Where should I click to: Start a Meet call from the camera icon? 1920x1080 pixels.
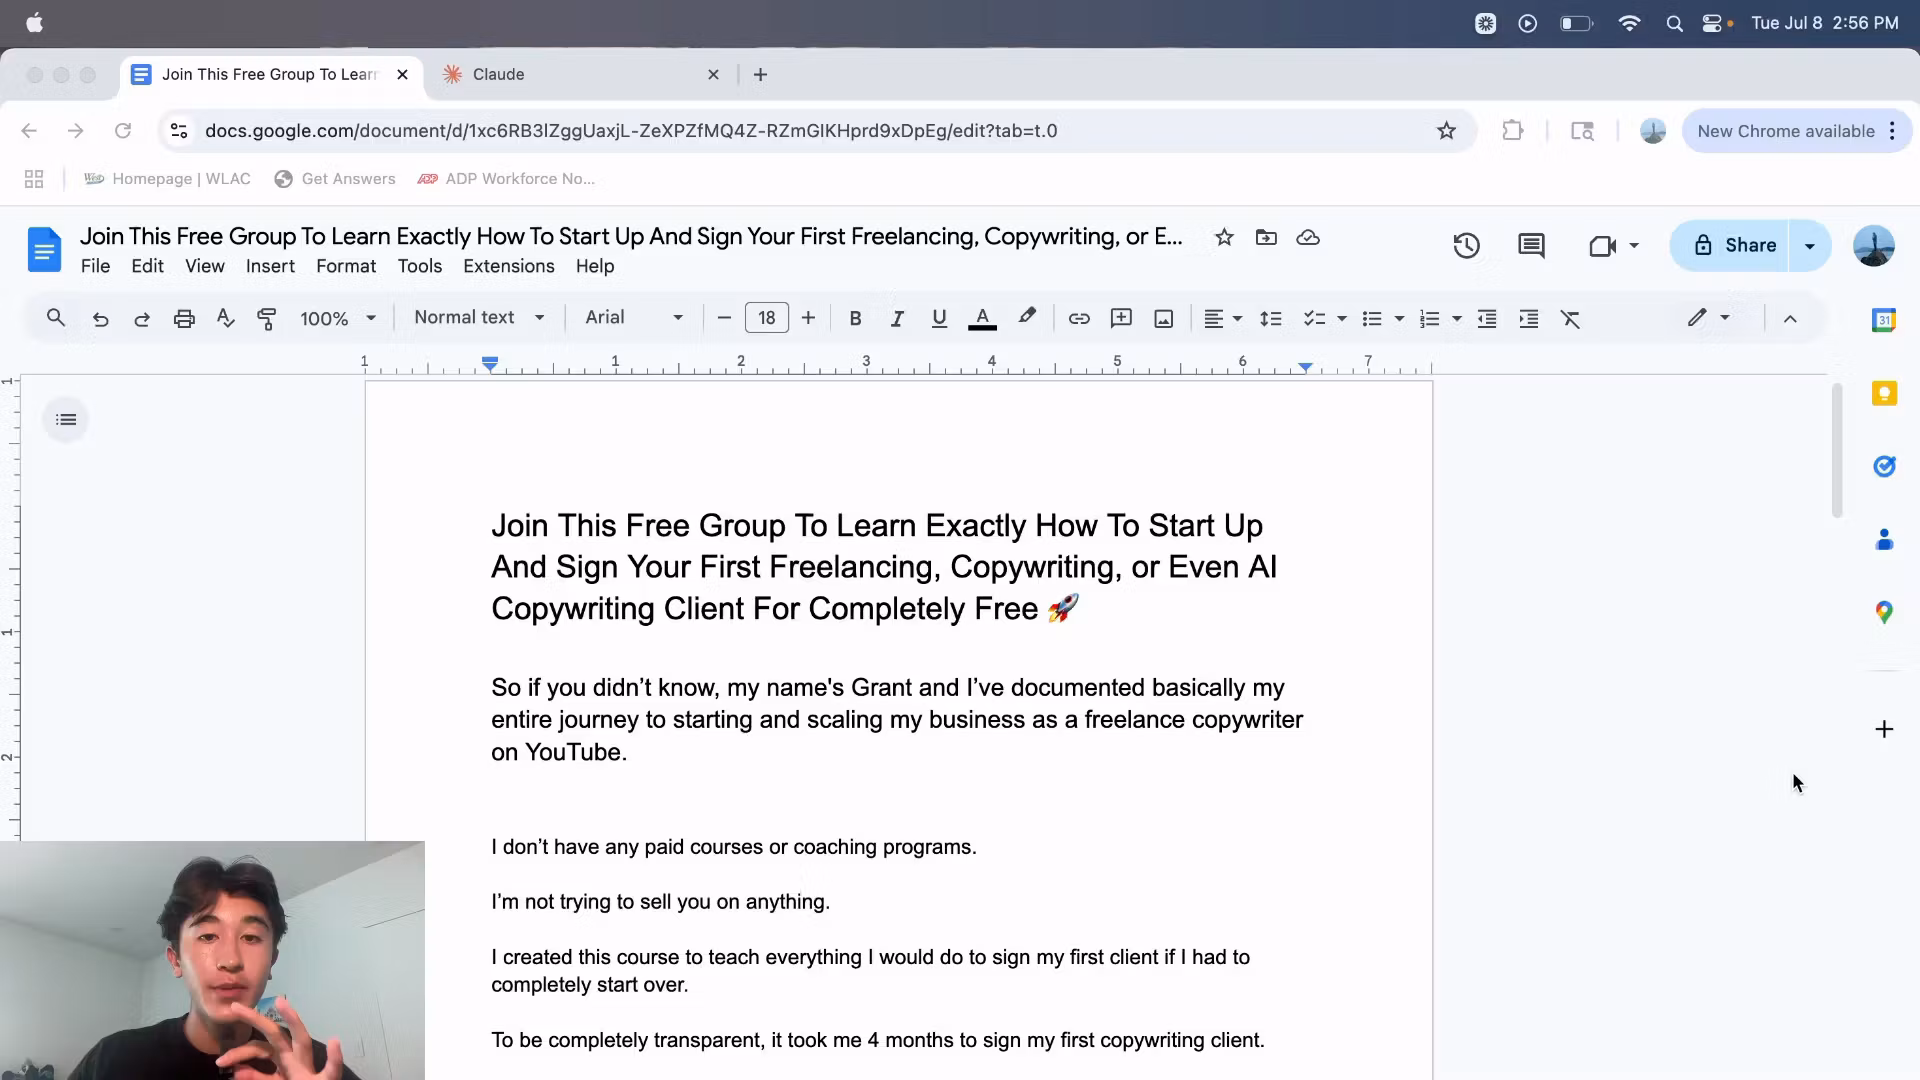coord(1605,245)
